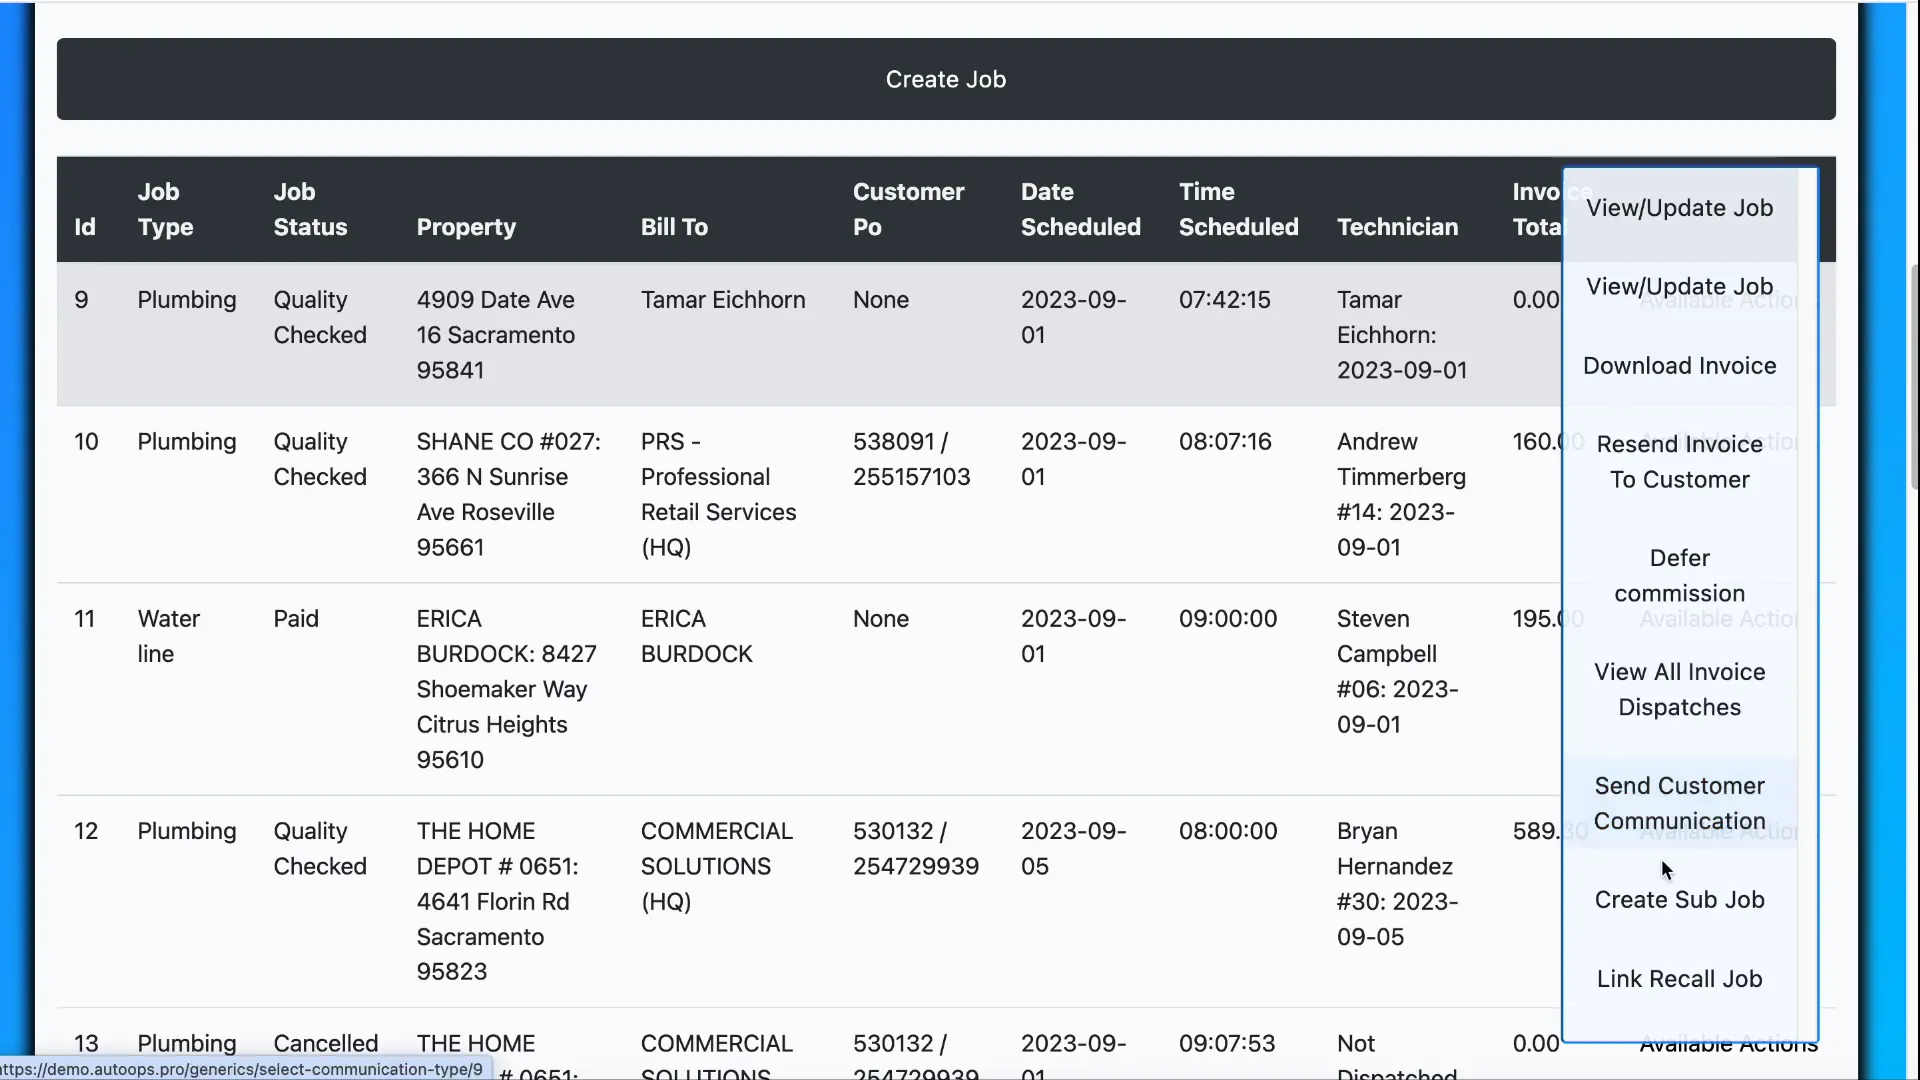This screenshot has height=1080, width=1920.
Task: Select the Defer commission option
Action: [x=1679, y=575]
